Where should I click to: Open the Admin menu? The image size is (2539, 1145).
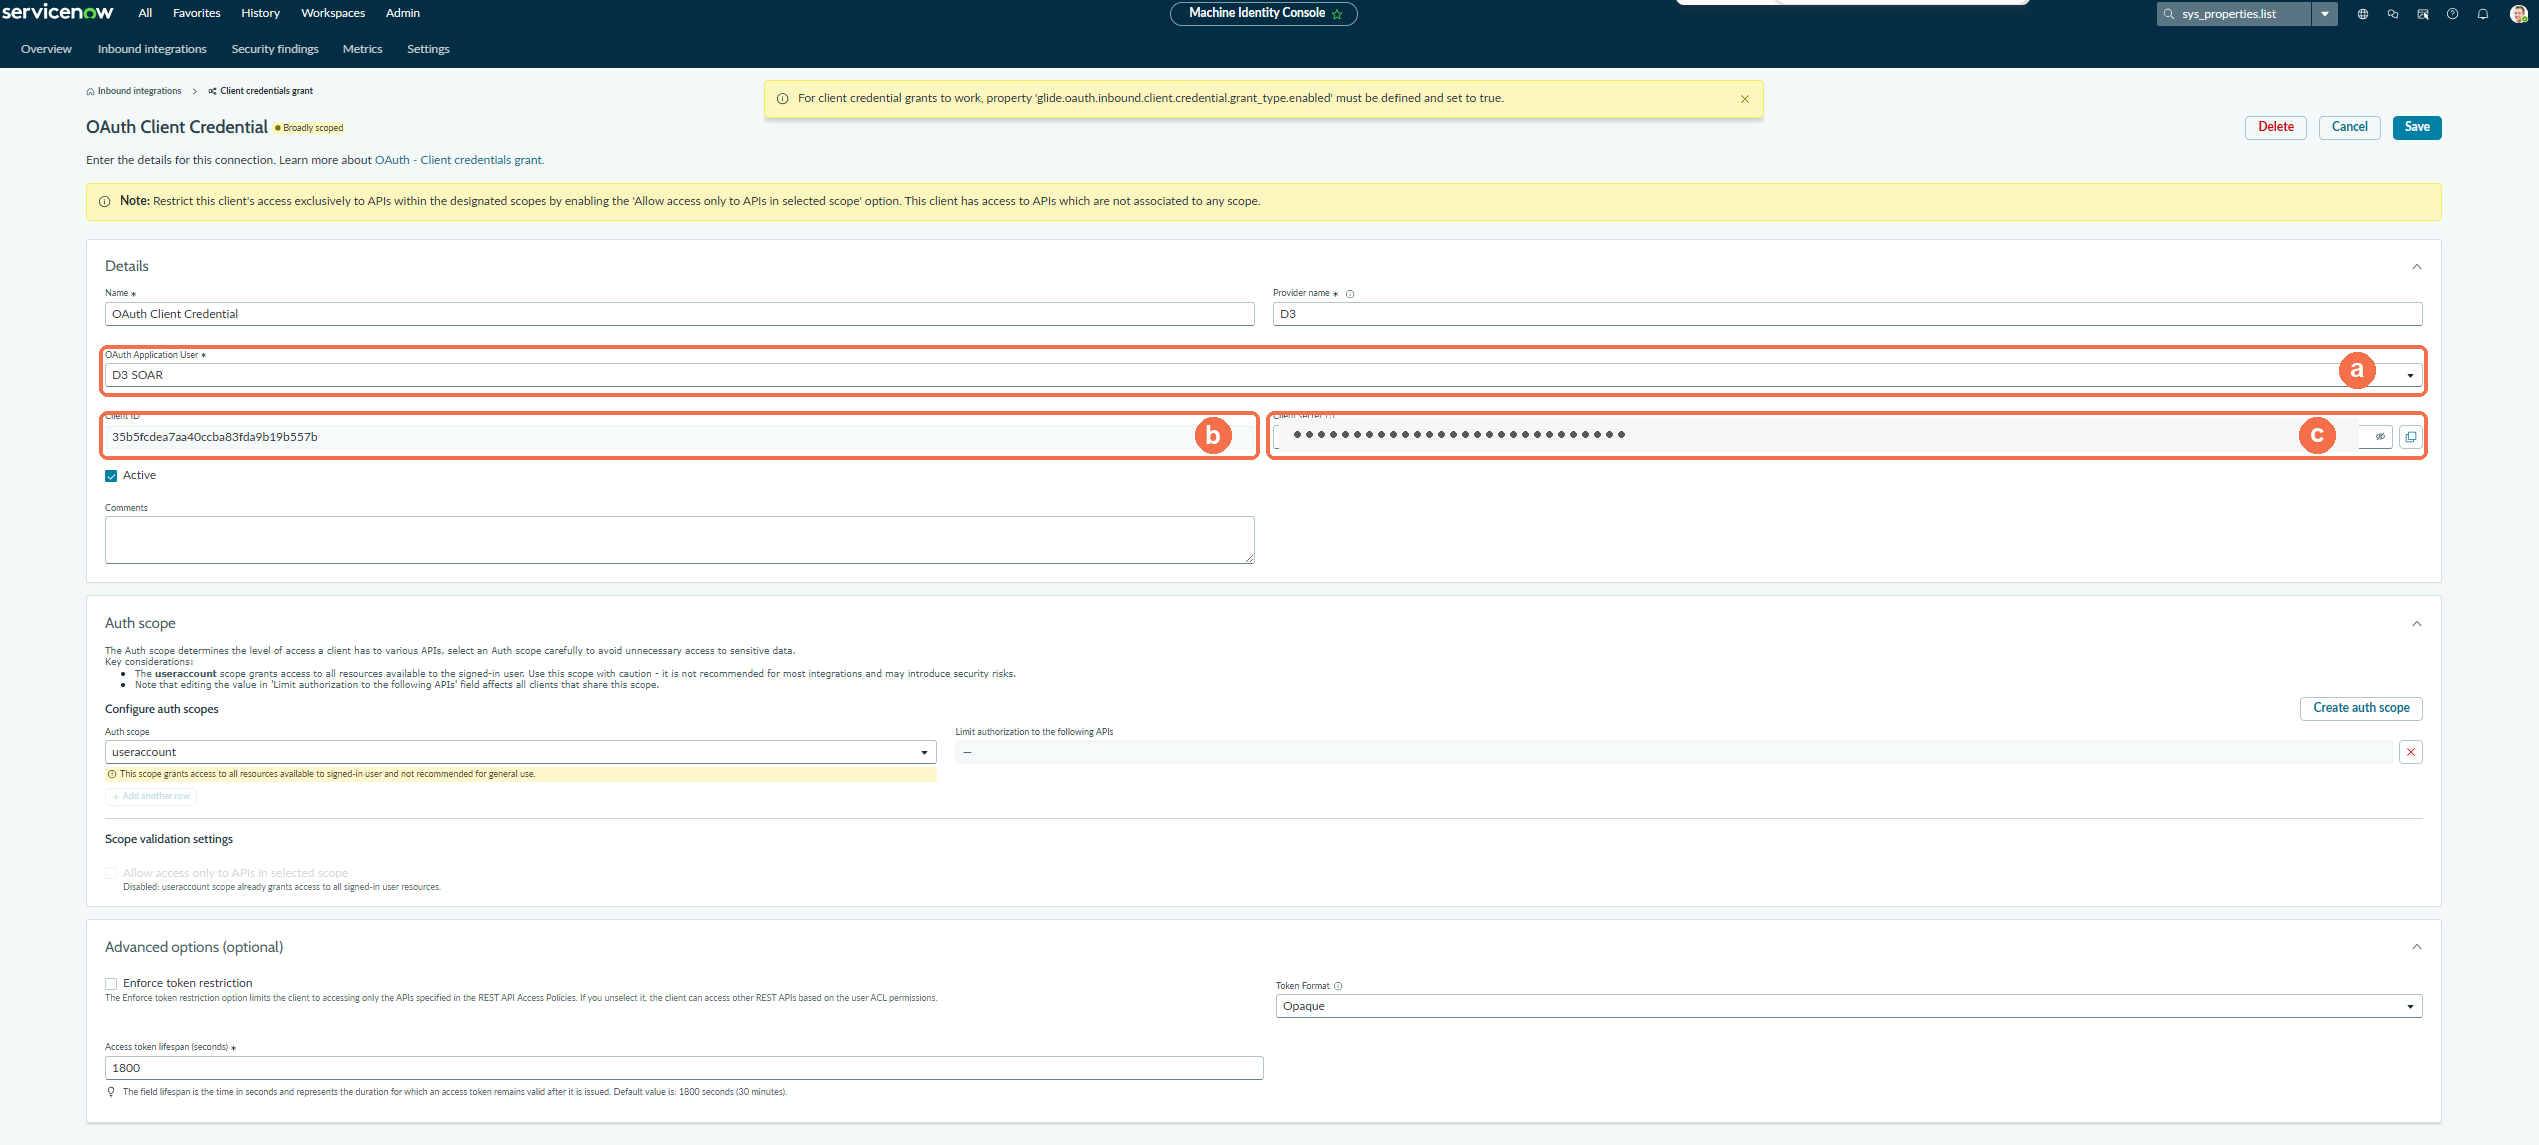pos(403,13)
